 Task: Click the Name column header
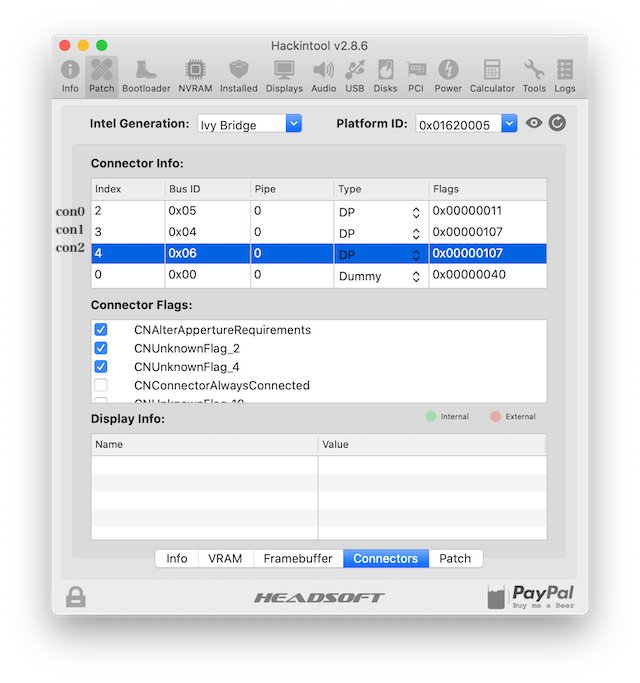[x=204, y=445]
